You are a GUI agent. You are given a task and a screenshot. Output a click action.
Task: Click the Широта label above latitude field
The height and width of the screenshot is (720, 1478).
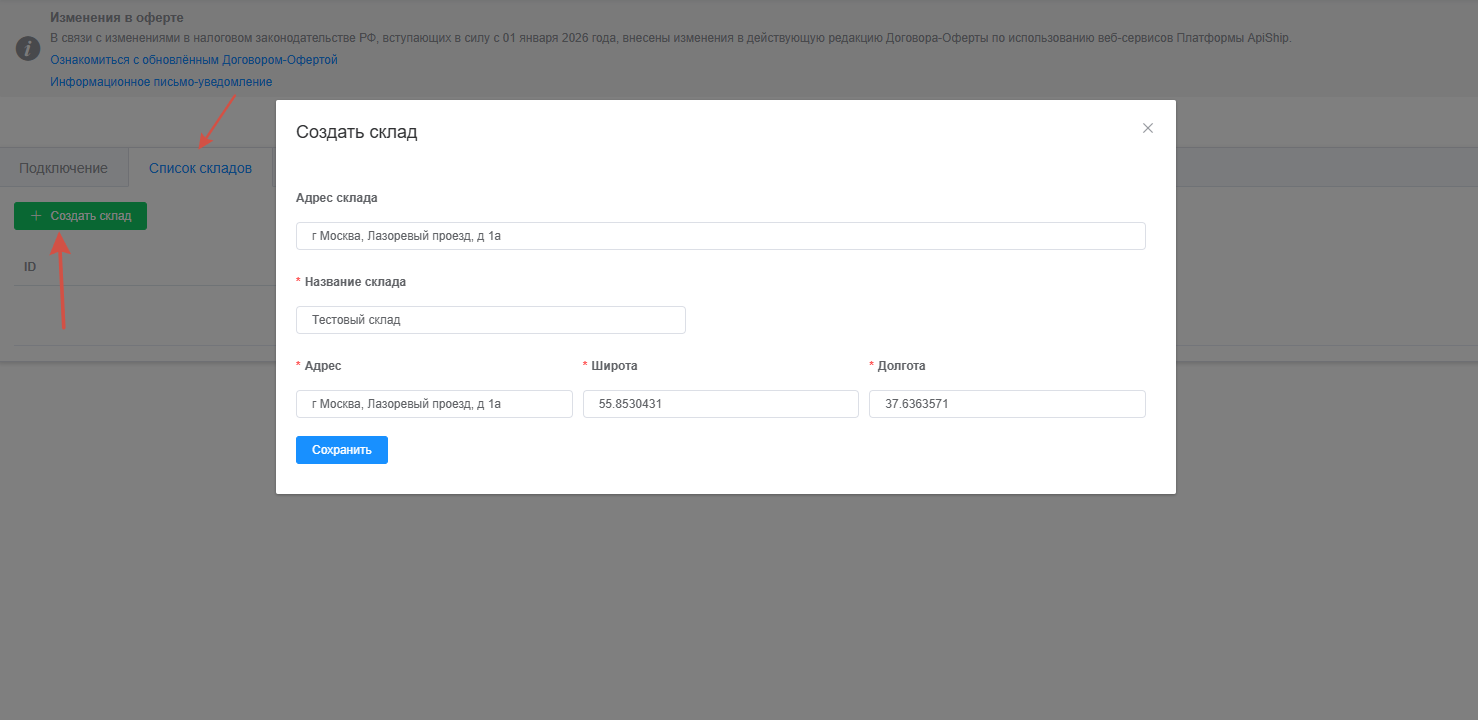pos(614,366)
